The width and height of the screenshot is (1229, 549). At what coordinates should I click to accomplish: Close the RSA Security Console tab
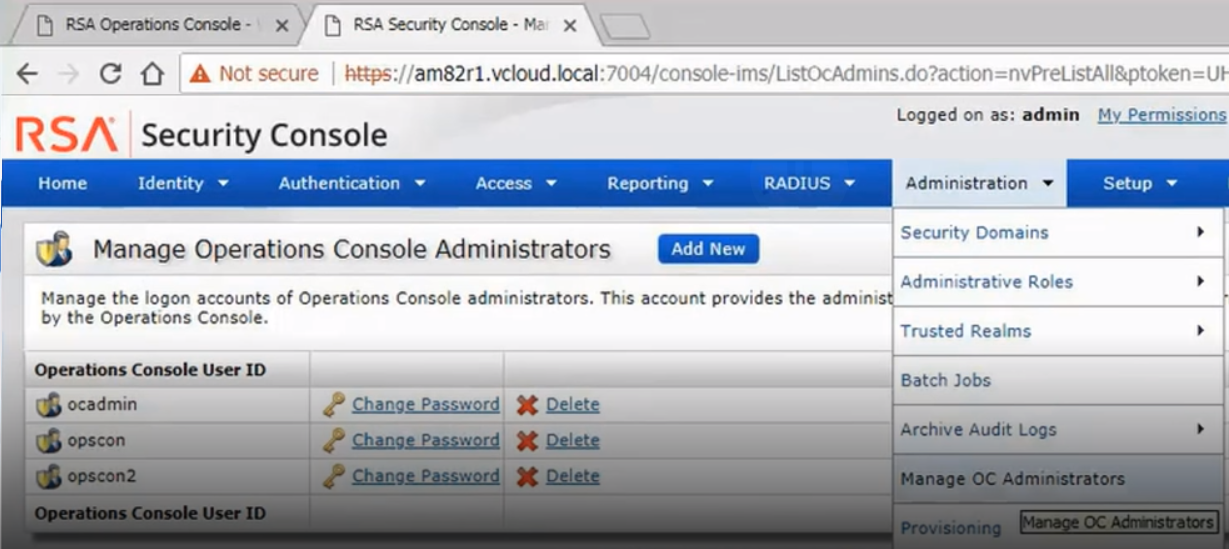(x=570, y=26)
